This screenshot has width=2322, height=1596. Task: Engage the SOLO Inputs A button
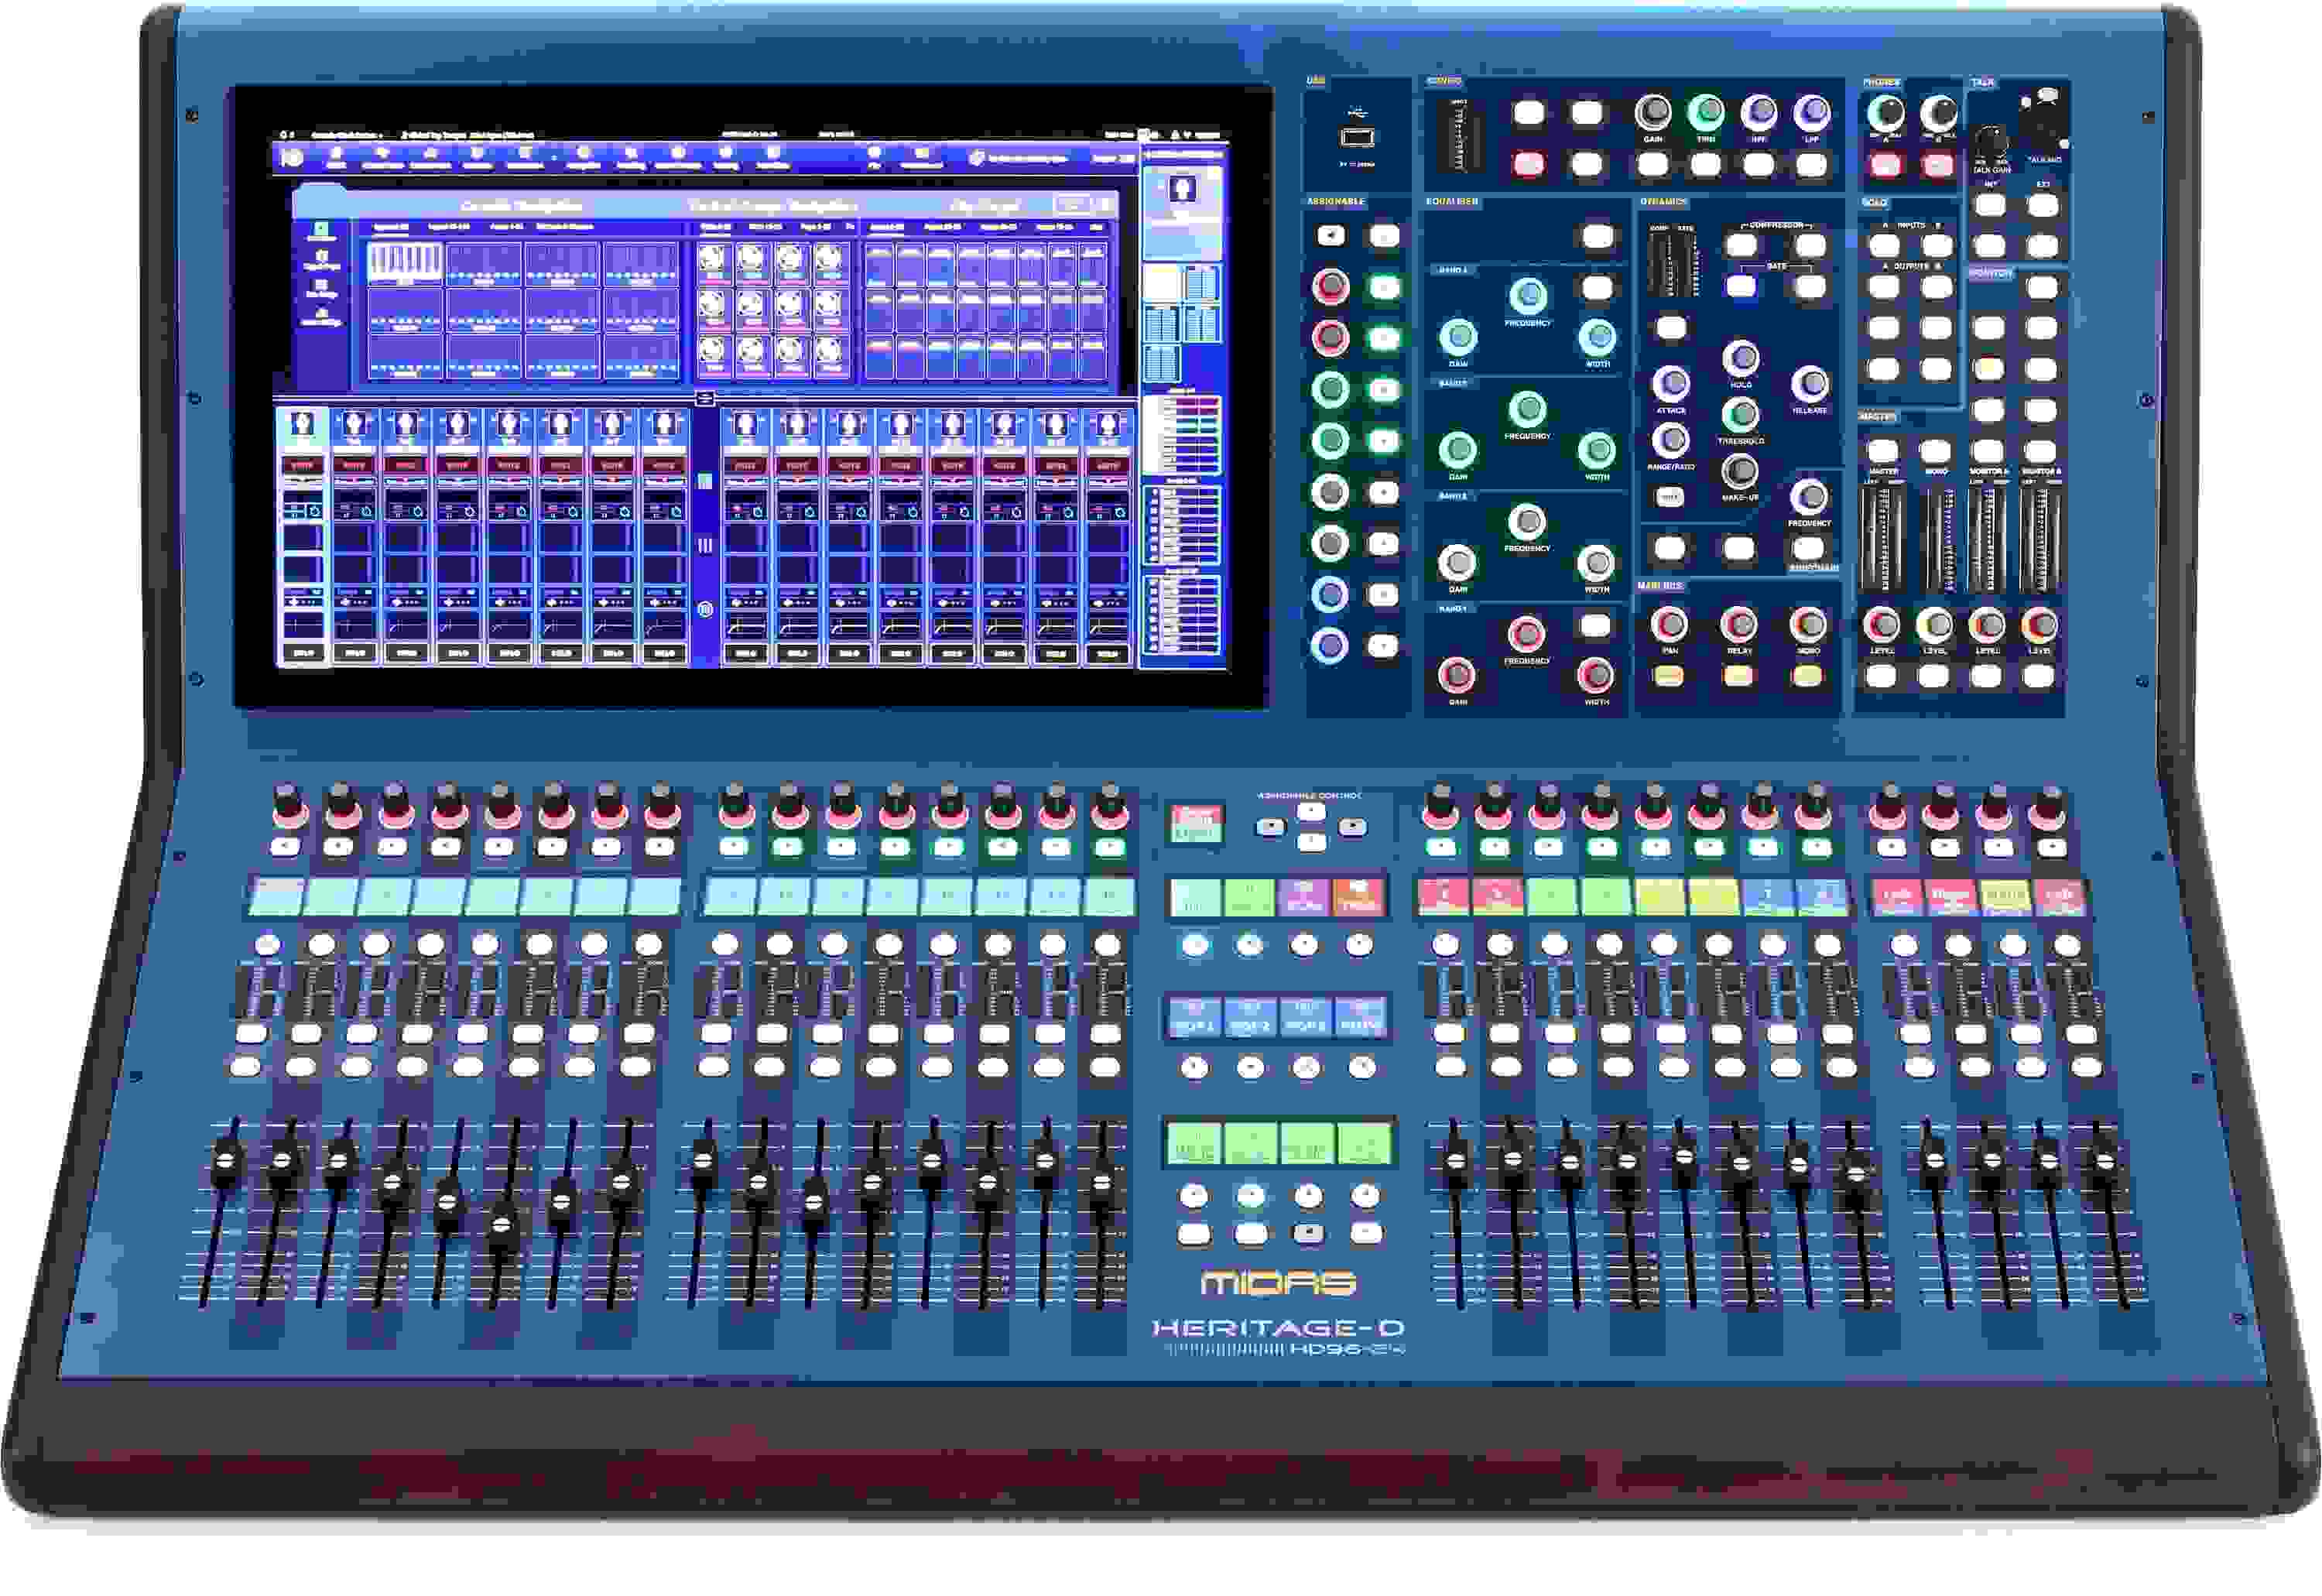pos(1886,245)
